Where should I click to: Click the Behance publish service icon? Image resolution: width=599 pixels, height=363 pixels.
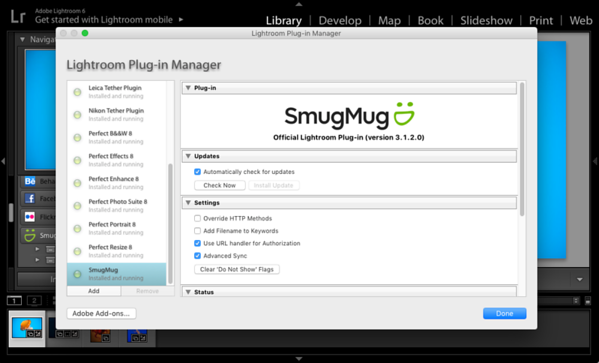click(x=30, y=181)
